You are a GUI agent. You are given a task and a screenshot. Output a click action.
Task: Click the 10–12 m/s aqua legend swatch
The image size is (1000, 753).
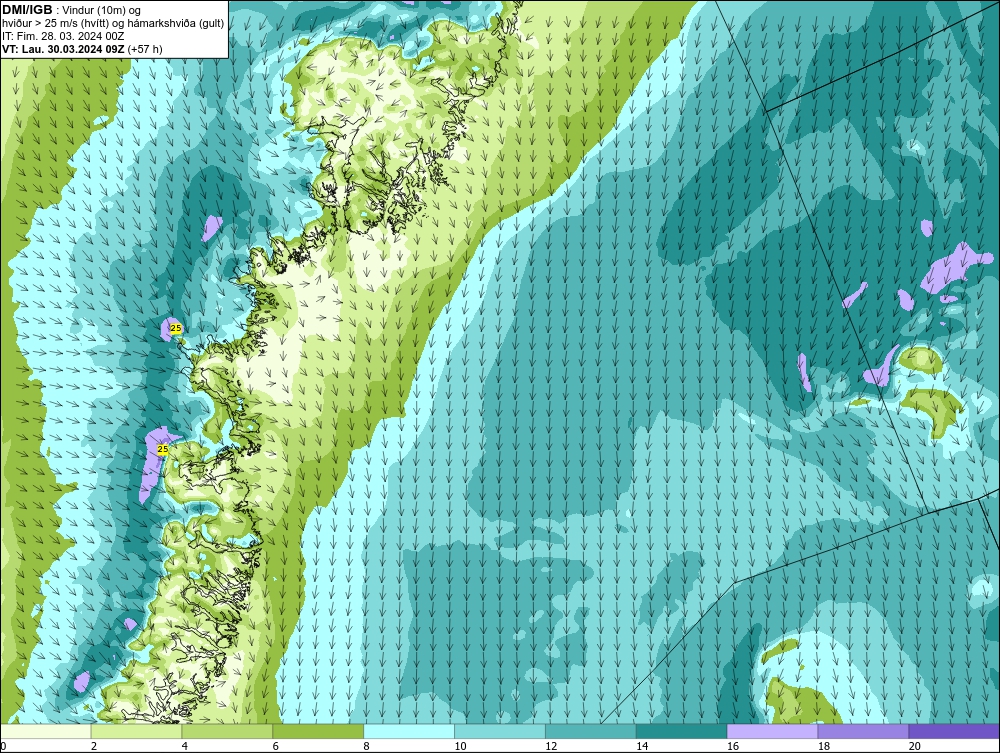(500, 731)
